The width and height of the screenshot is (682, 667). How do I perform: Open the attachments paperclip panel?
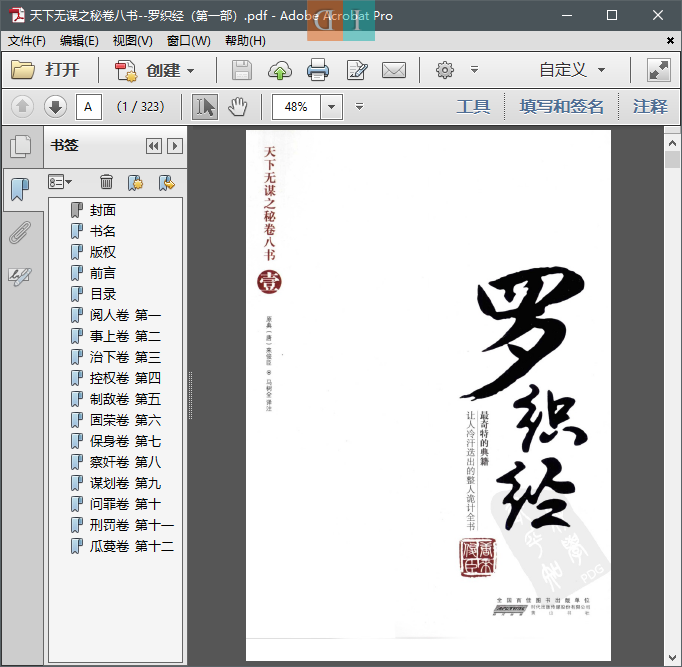click(20, 232)
